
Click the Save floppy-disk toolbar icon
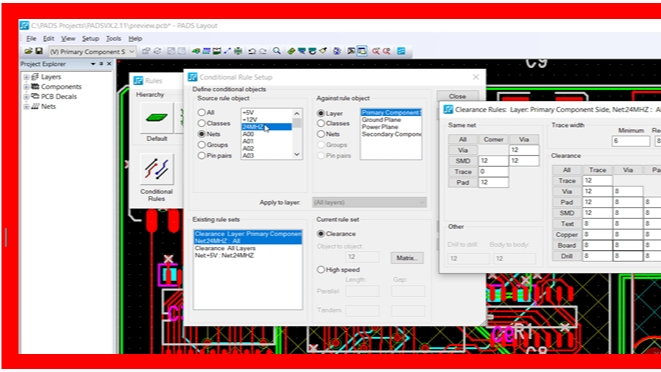pos(39,51)
